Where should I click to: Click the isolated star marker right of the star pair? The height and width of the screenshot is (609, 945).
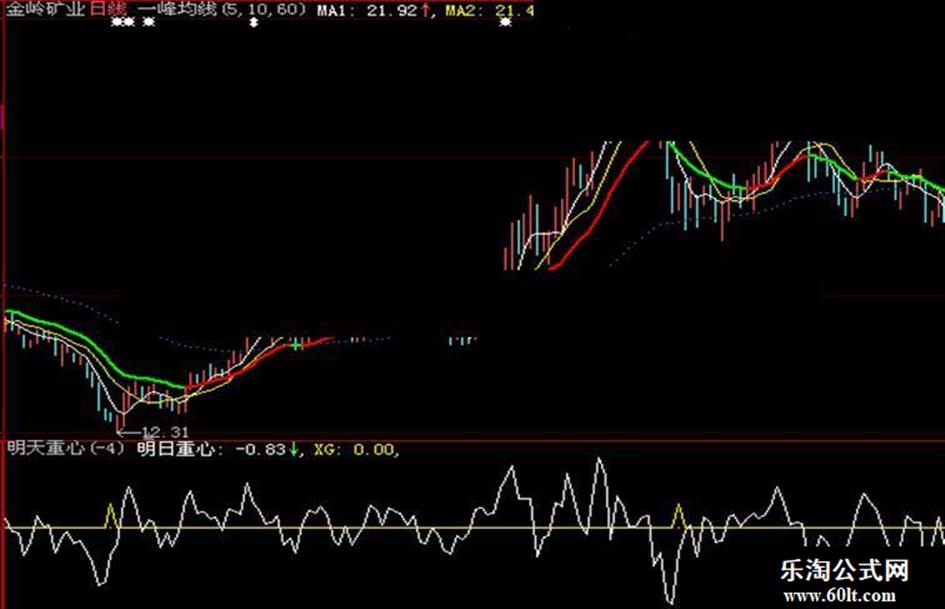click(148, 22)
